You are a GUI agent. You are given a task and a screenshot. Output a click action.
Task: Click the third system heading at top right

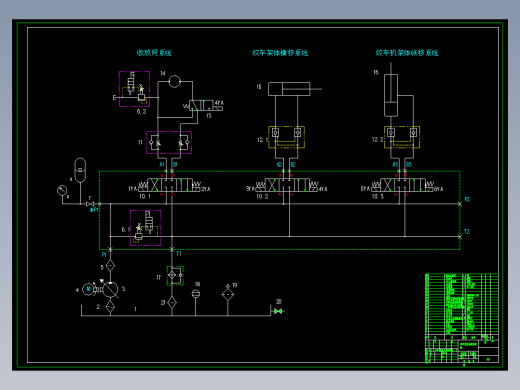point(407,53)
